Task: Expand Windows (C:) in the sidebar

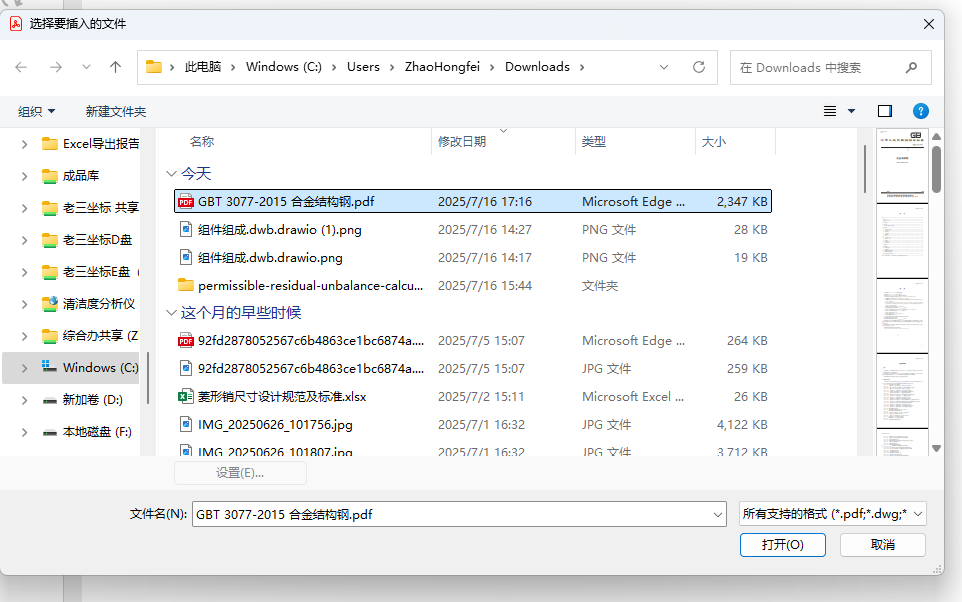Action: pos(26,368)
